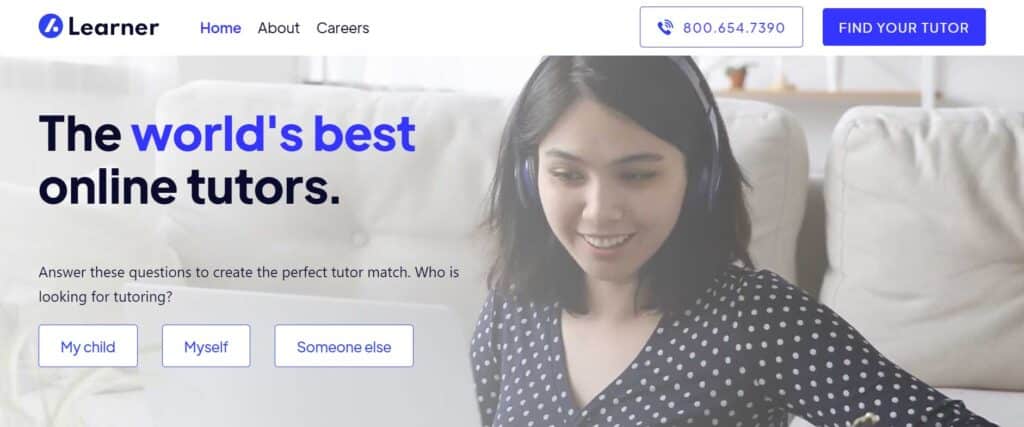Pick the Someone else option
The image size is (1024, 427).
tap(344, 346)
